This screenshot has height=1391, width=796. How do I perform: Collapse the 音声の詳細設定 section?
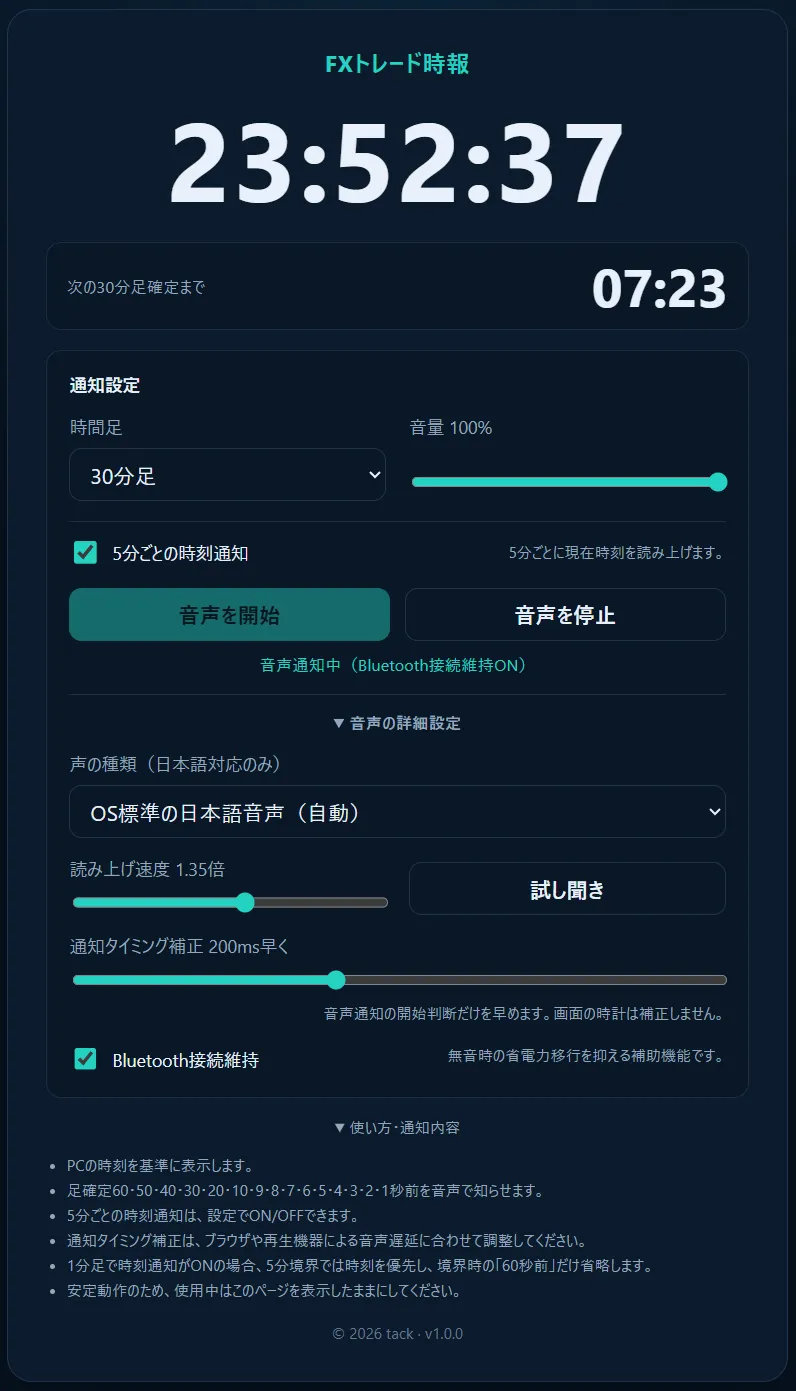pyautogui.click(x=397, y=723)
